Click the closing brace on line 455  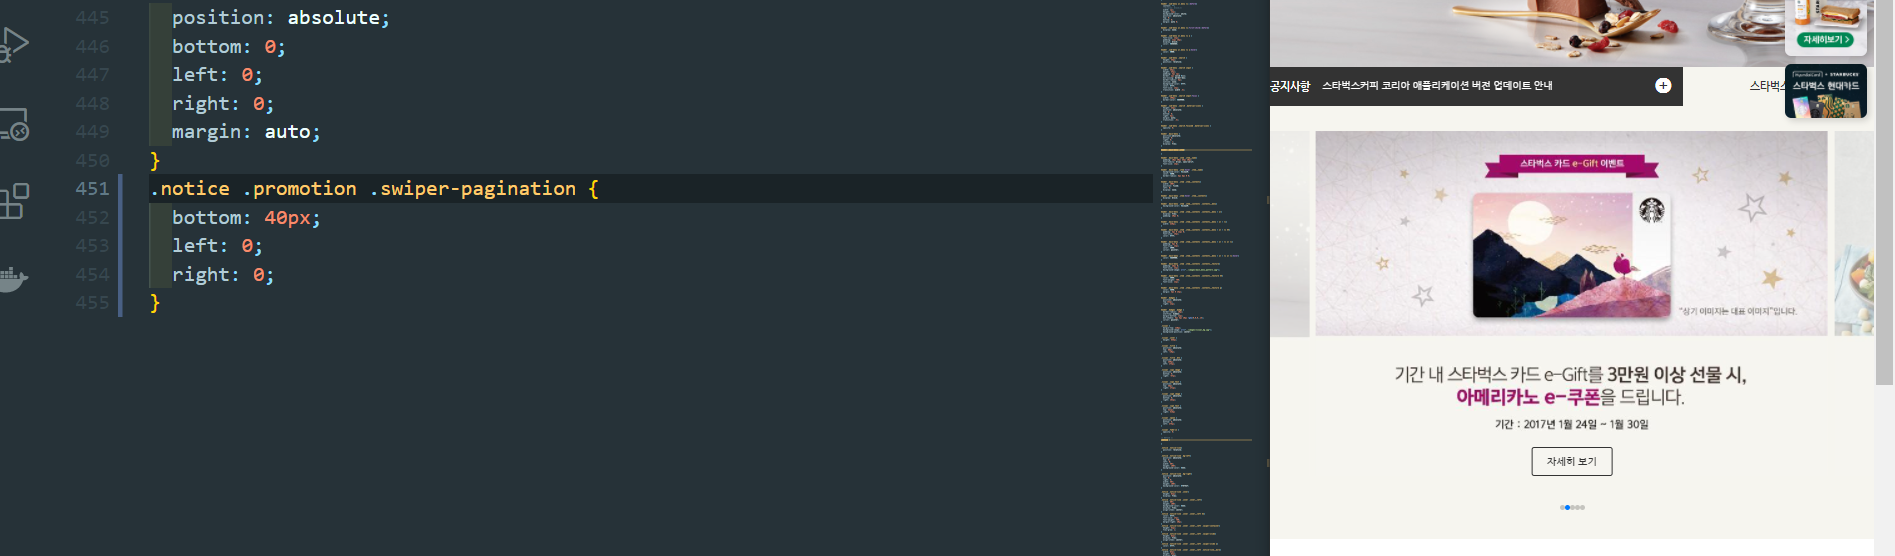tap(155, 302)
